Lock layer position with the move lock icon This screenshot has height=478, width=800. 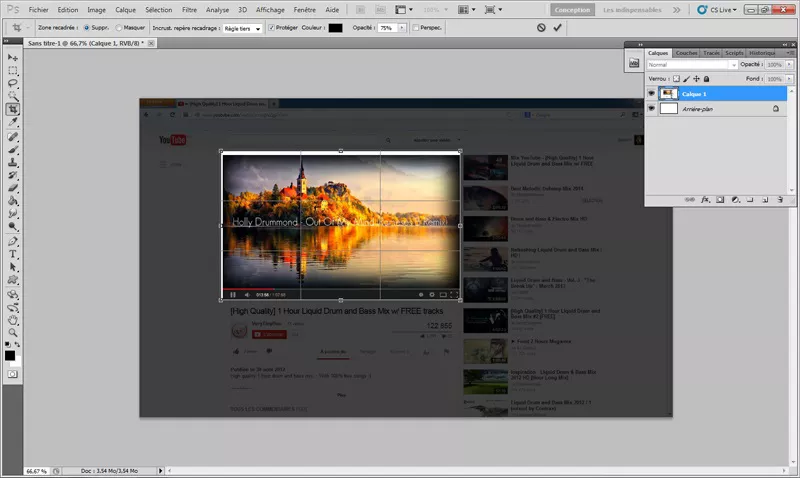coord(697,78)
